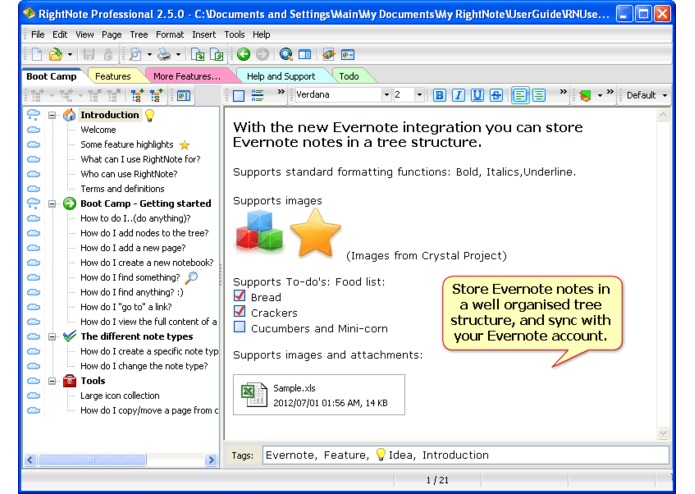Click the printer icon in the toolbar
This screenshot has width=695, height=494.
point(164,54)
